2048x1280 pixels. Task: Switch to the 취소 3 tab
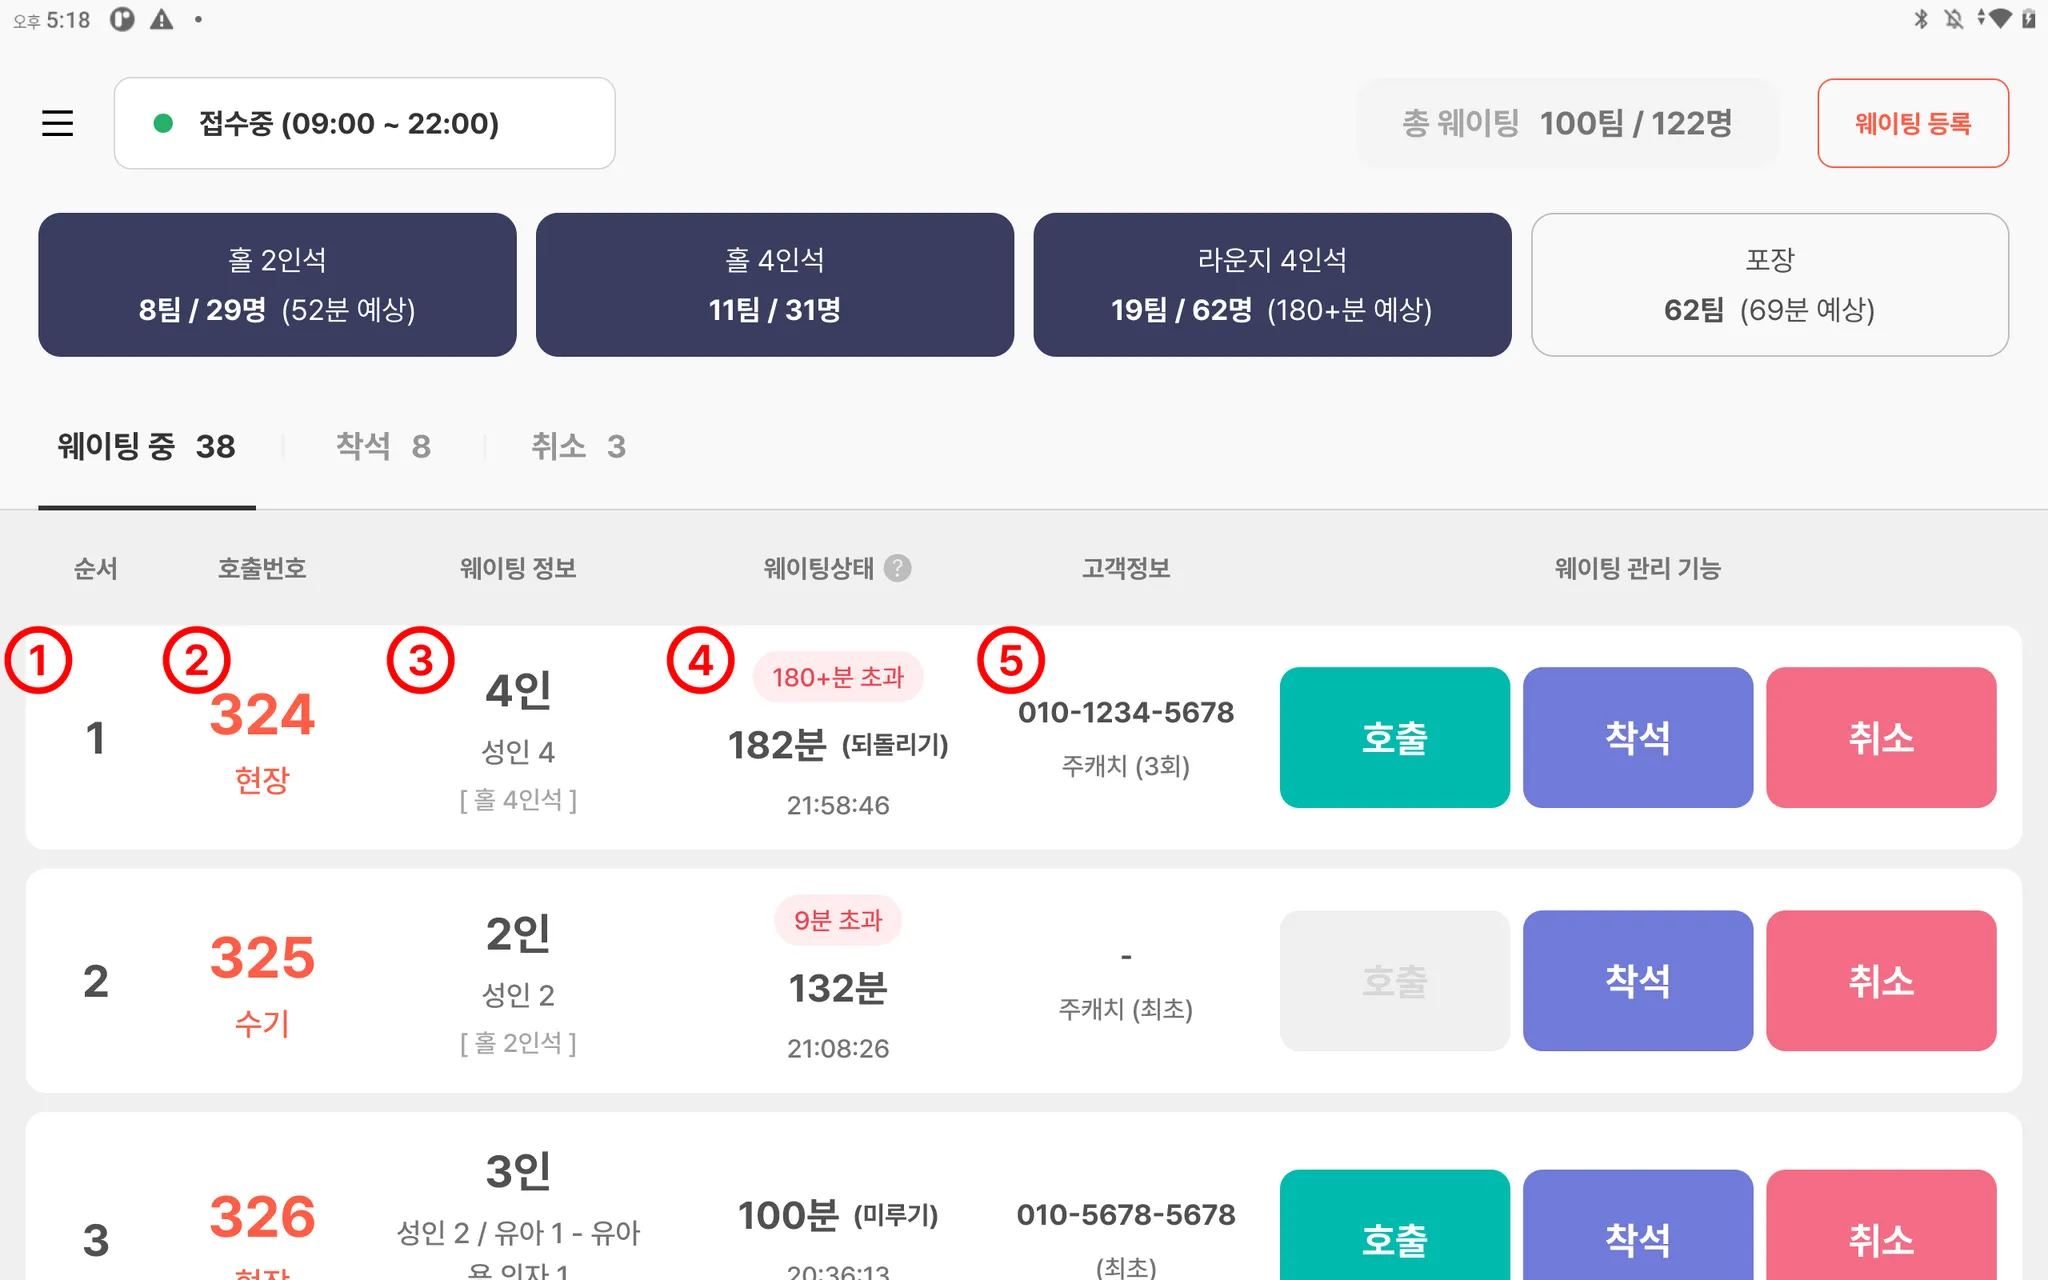coord(578,446)
